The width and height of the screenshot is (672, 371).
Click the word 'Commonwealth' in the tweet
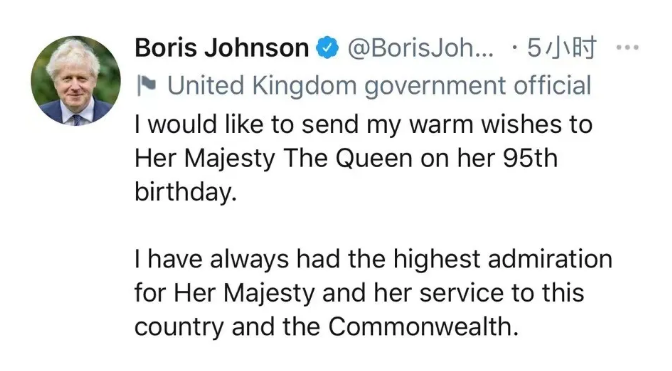tap(420, 326)
